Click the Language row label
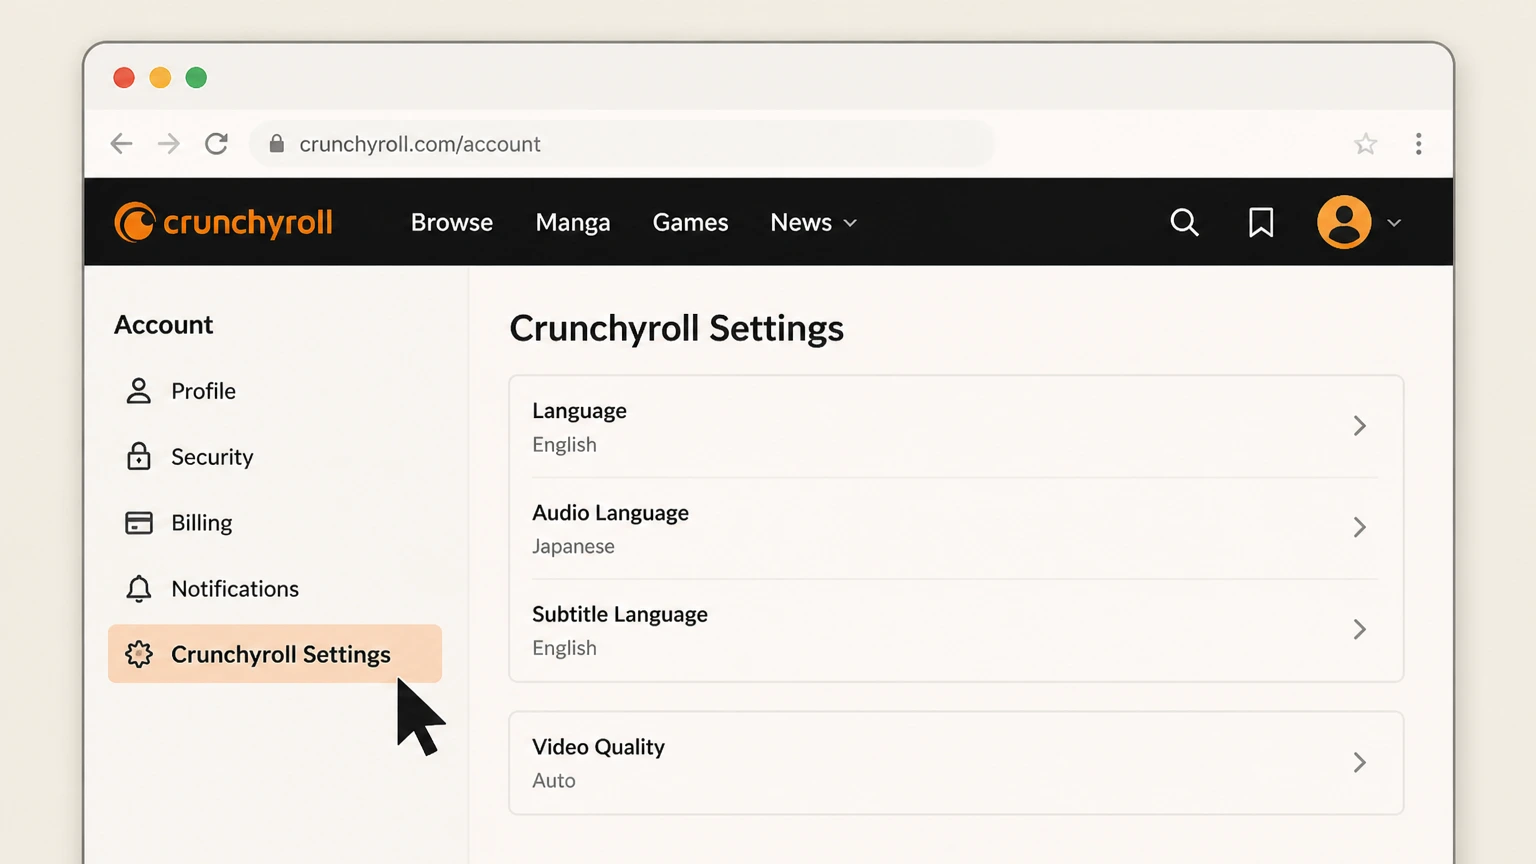The image size is (1536, 864). [x=579, y=411]
